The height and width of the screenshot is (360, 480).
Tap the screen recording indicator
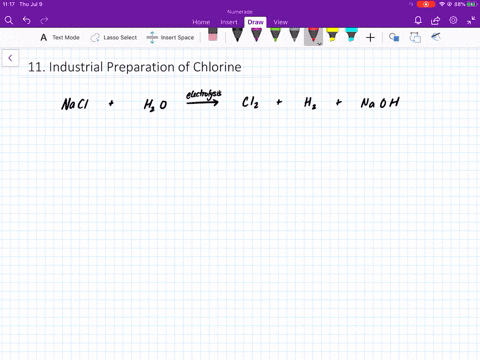pos(426,4)
